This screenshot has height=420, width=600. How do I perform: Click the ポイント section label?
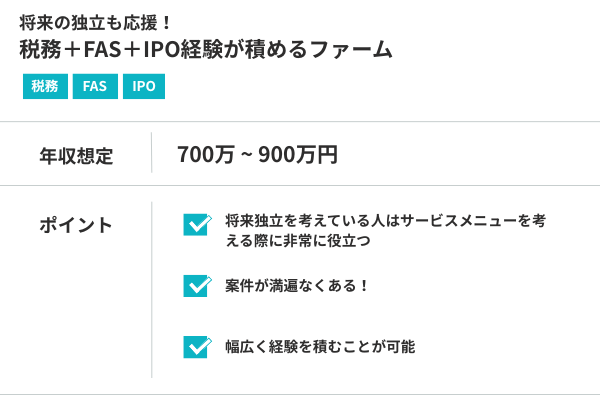[x=76, y=224]
